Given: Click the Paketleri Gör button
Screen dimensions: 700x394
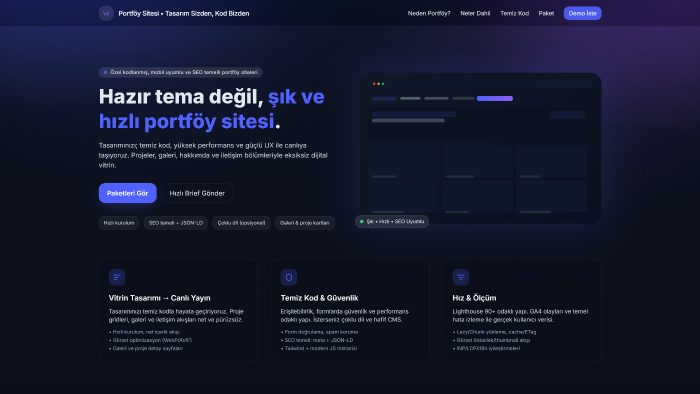Looking at the screenshot, I should click(x=128, y=193).
